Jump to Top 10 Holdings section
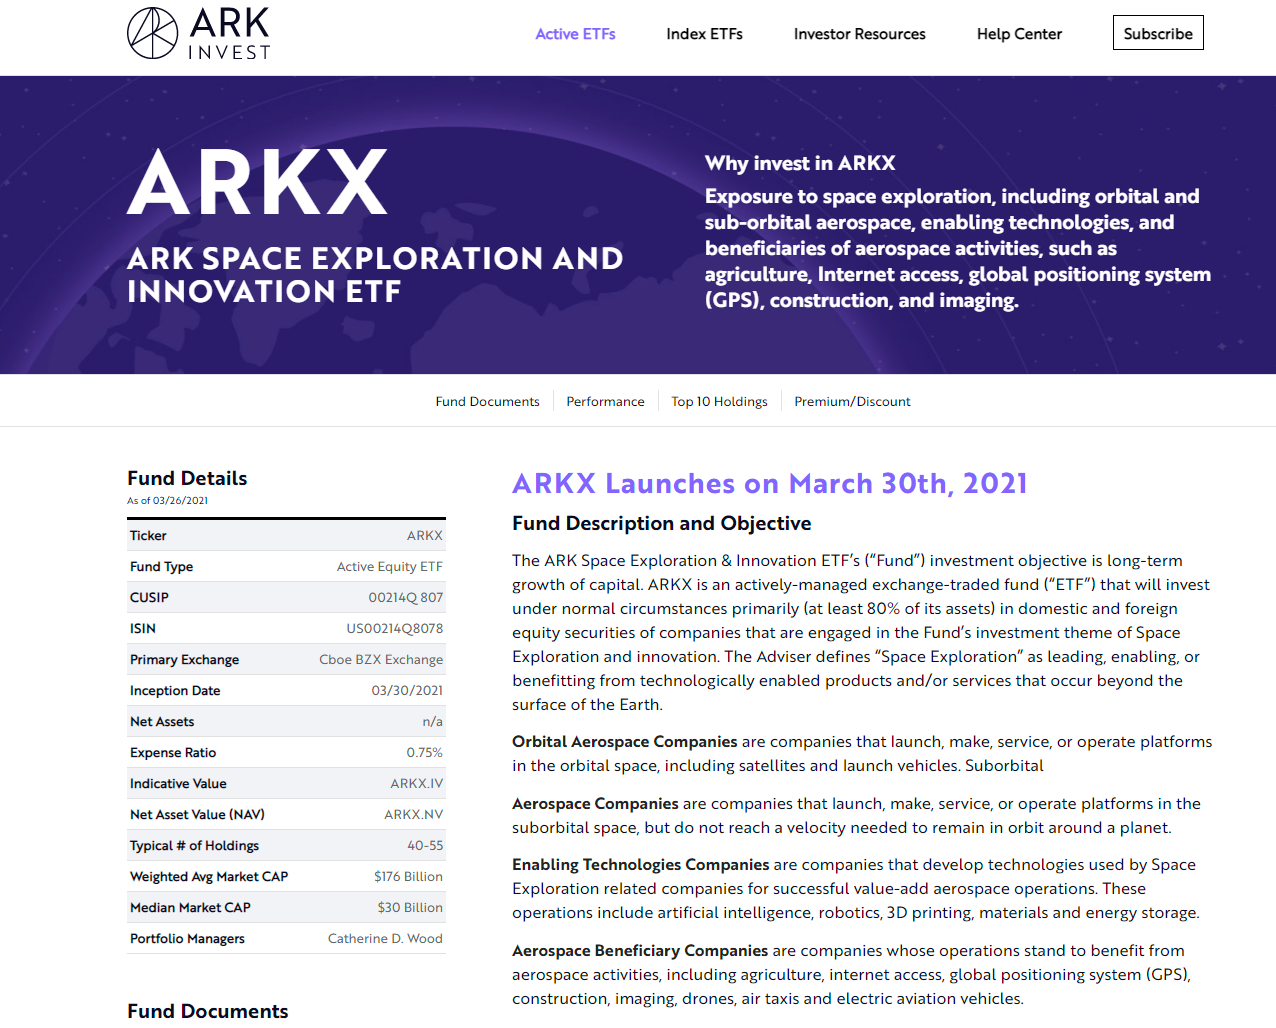Viewport: 1276px width, 1028px height. [x=719, y=401]
